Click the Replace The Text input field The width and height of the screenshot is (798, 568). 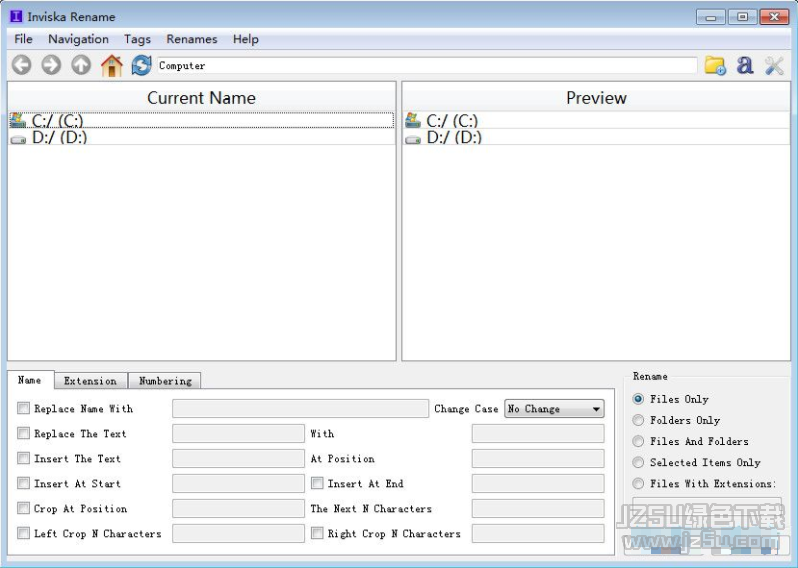(x=238, y=434)
